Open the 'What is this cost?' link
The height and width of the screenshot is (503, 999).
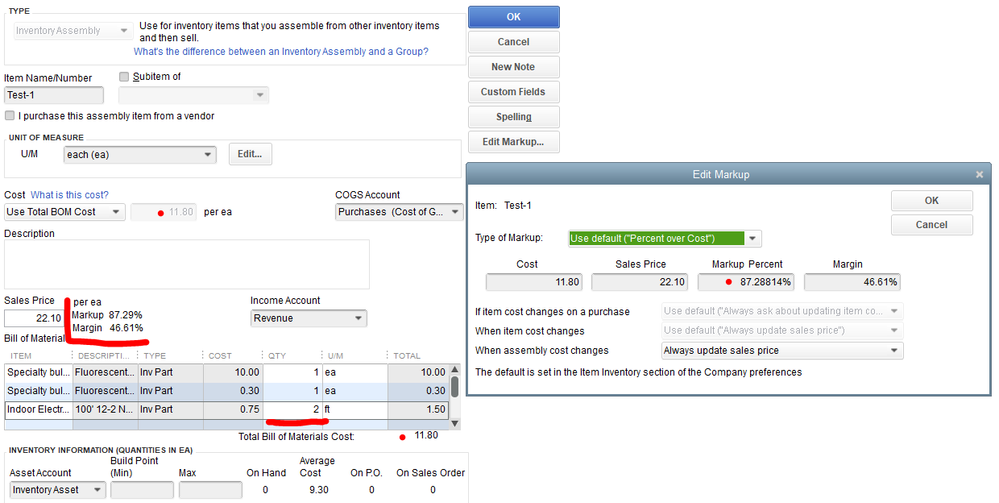coord(69,194)
